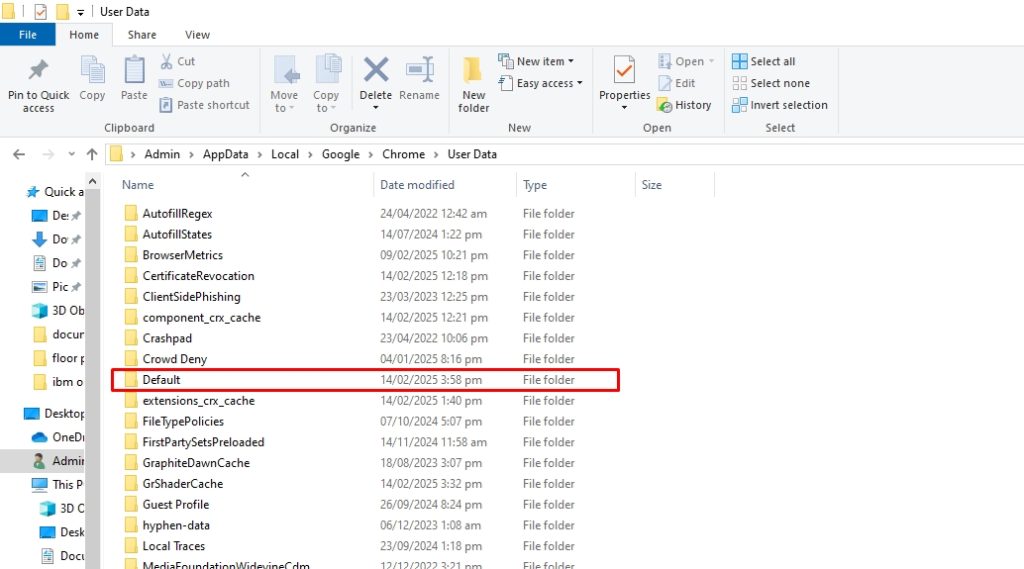Click Pin to Quick access icon
Image resolution: width=1024 pixels, height=569 pixels.
[x=38, y=70]
